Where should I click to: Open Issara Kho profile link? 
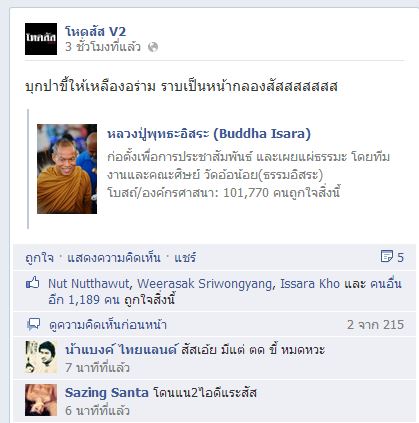310,284
